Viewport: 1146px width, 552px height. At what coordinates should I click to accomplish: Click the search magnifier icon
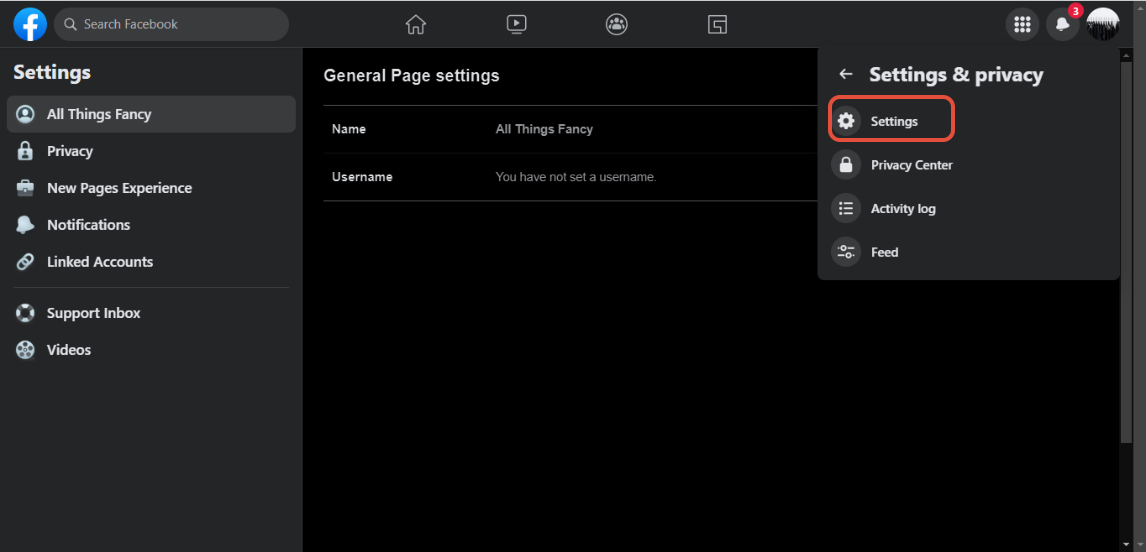coord(71,24)
